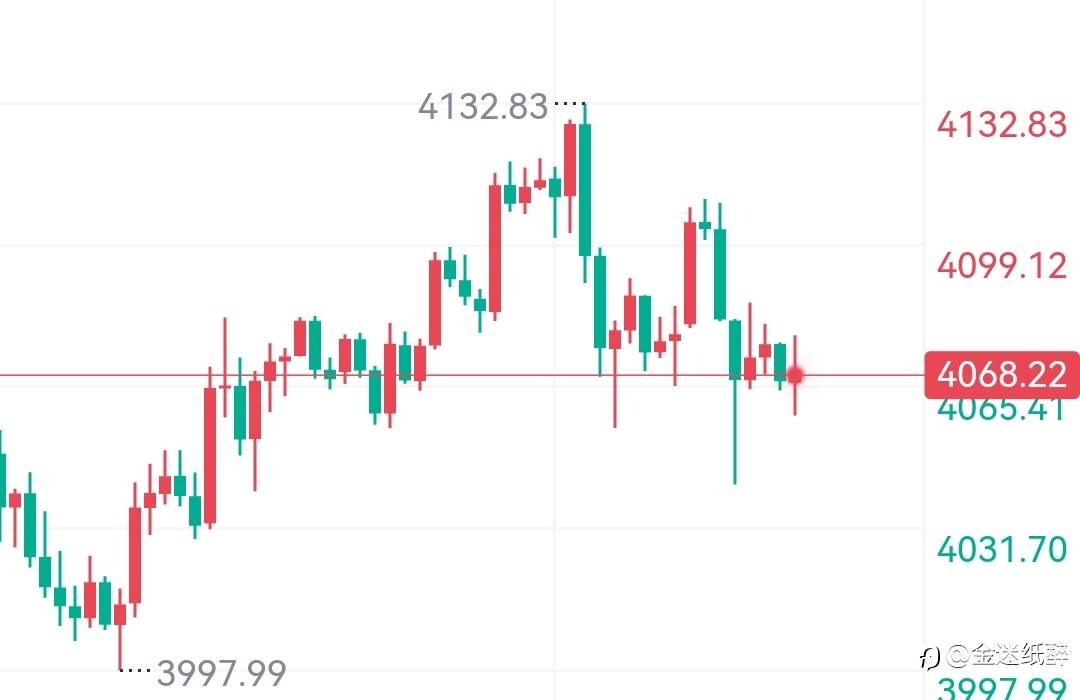Select the red candle just left of the peak candle
Screen dimensions: 1080x700
[x=570, y=160]
